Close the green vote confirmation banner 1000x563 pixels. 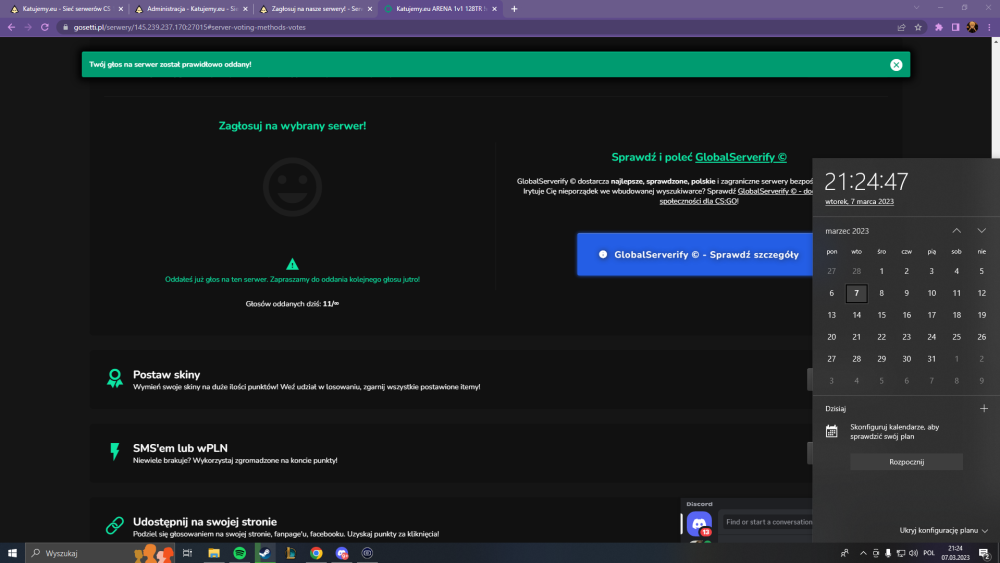coord(896,64)
